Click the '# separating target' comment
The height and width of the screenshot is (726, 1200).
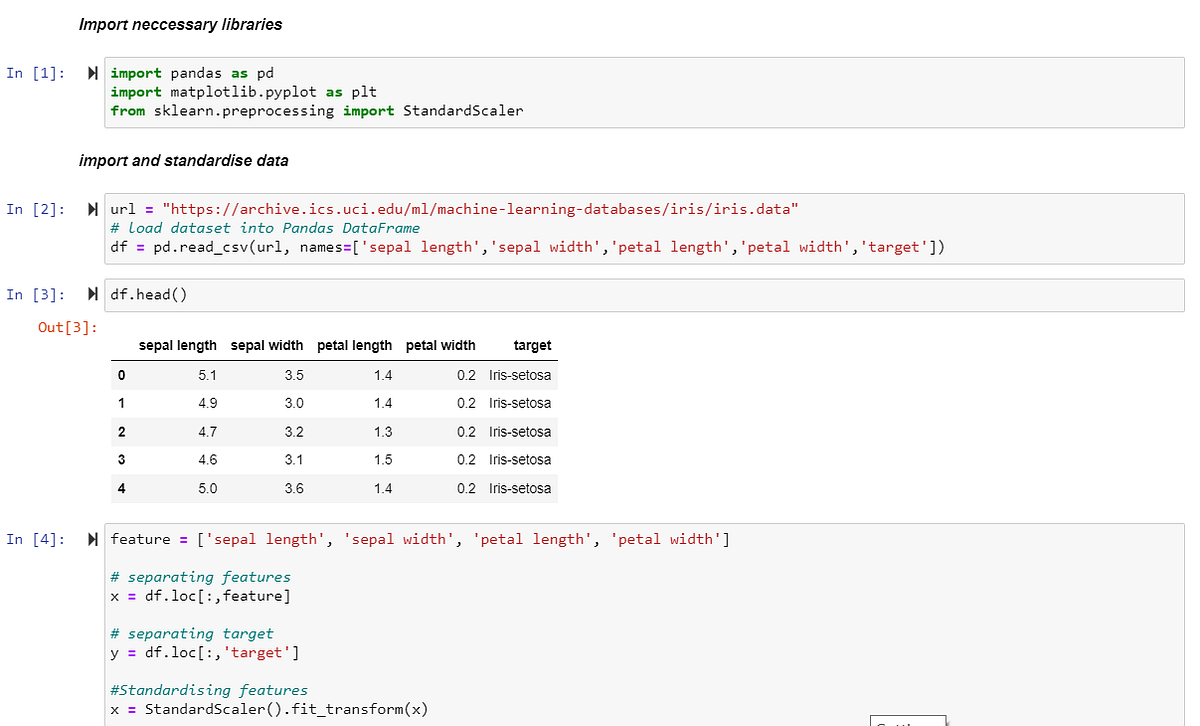click(x=192, y=634)
